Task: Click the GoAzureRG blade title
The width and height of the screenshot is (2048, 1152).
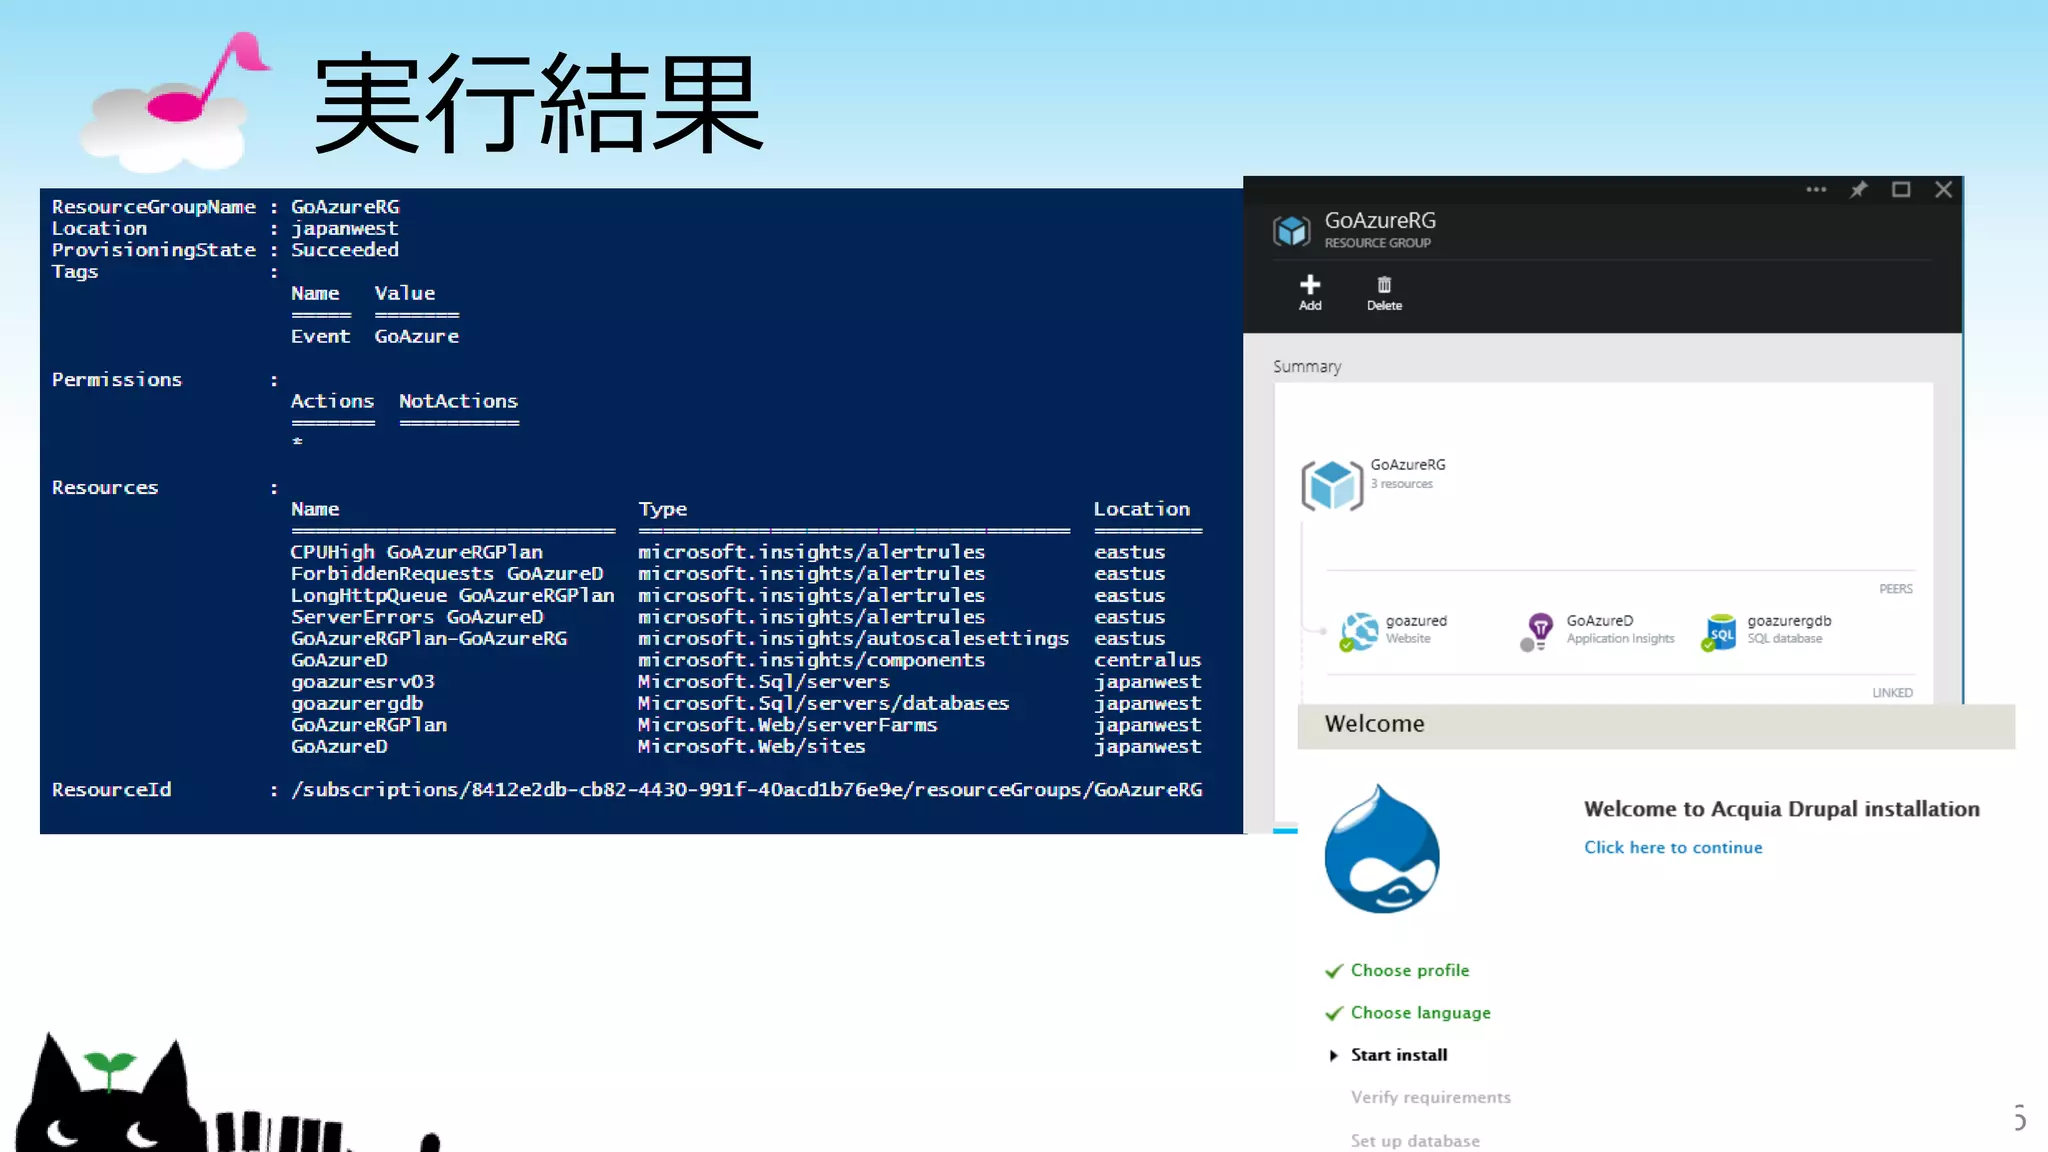Action: [x=1380, y=221]
